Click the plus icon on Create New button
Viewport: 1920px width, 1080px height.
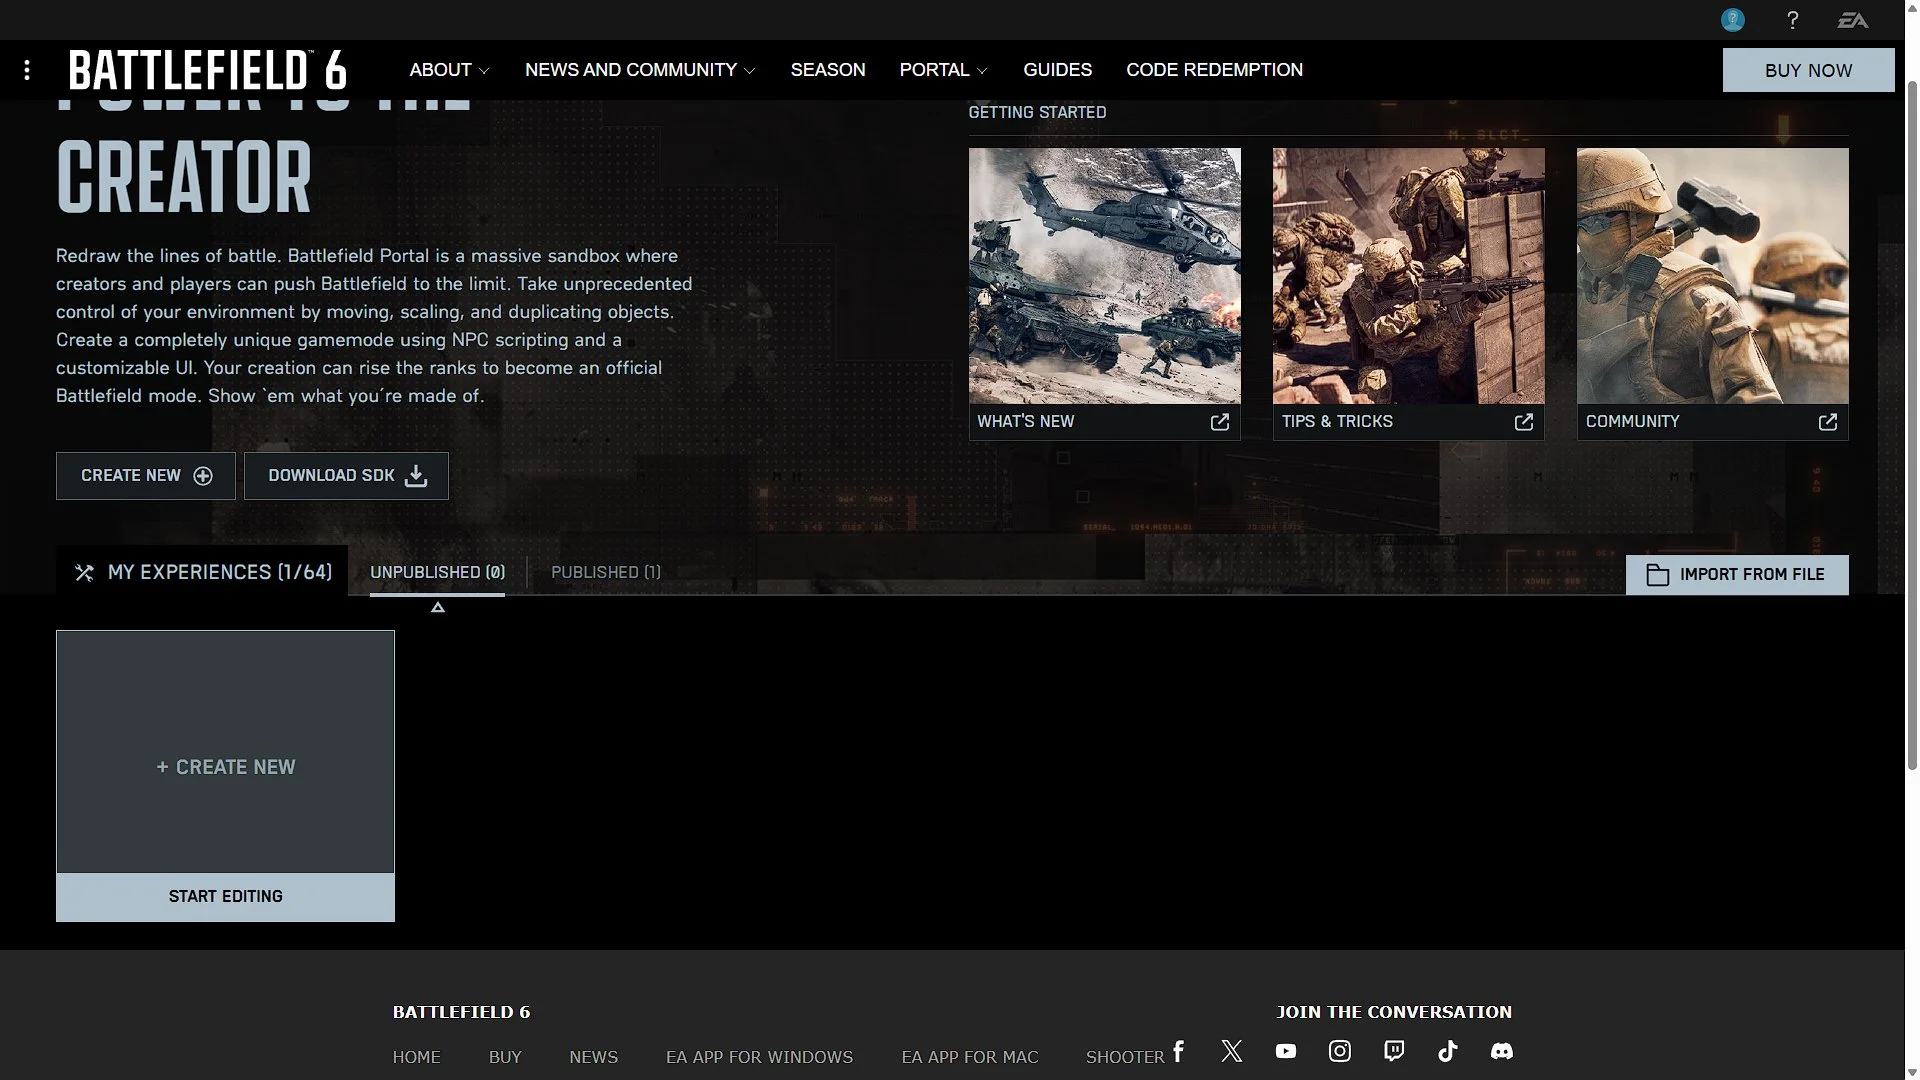[203, 476]
